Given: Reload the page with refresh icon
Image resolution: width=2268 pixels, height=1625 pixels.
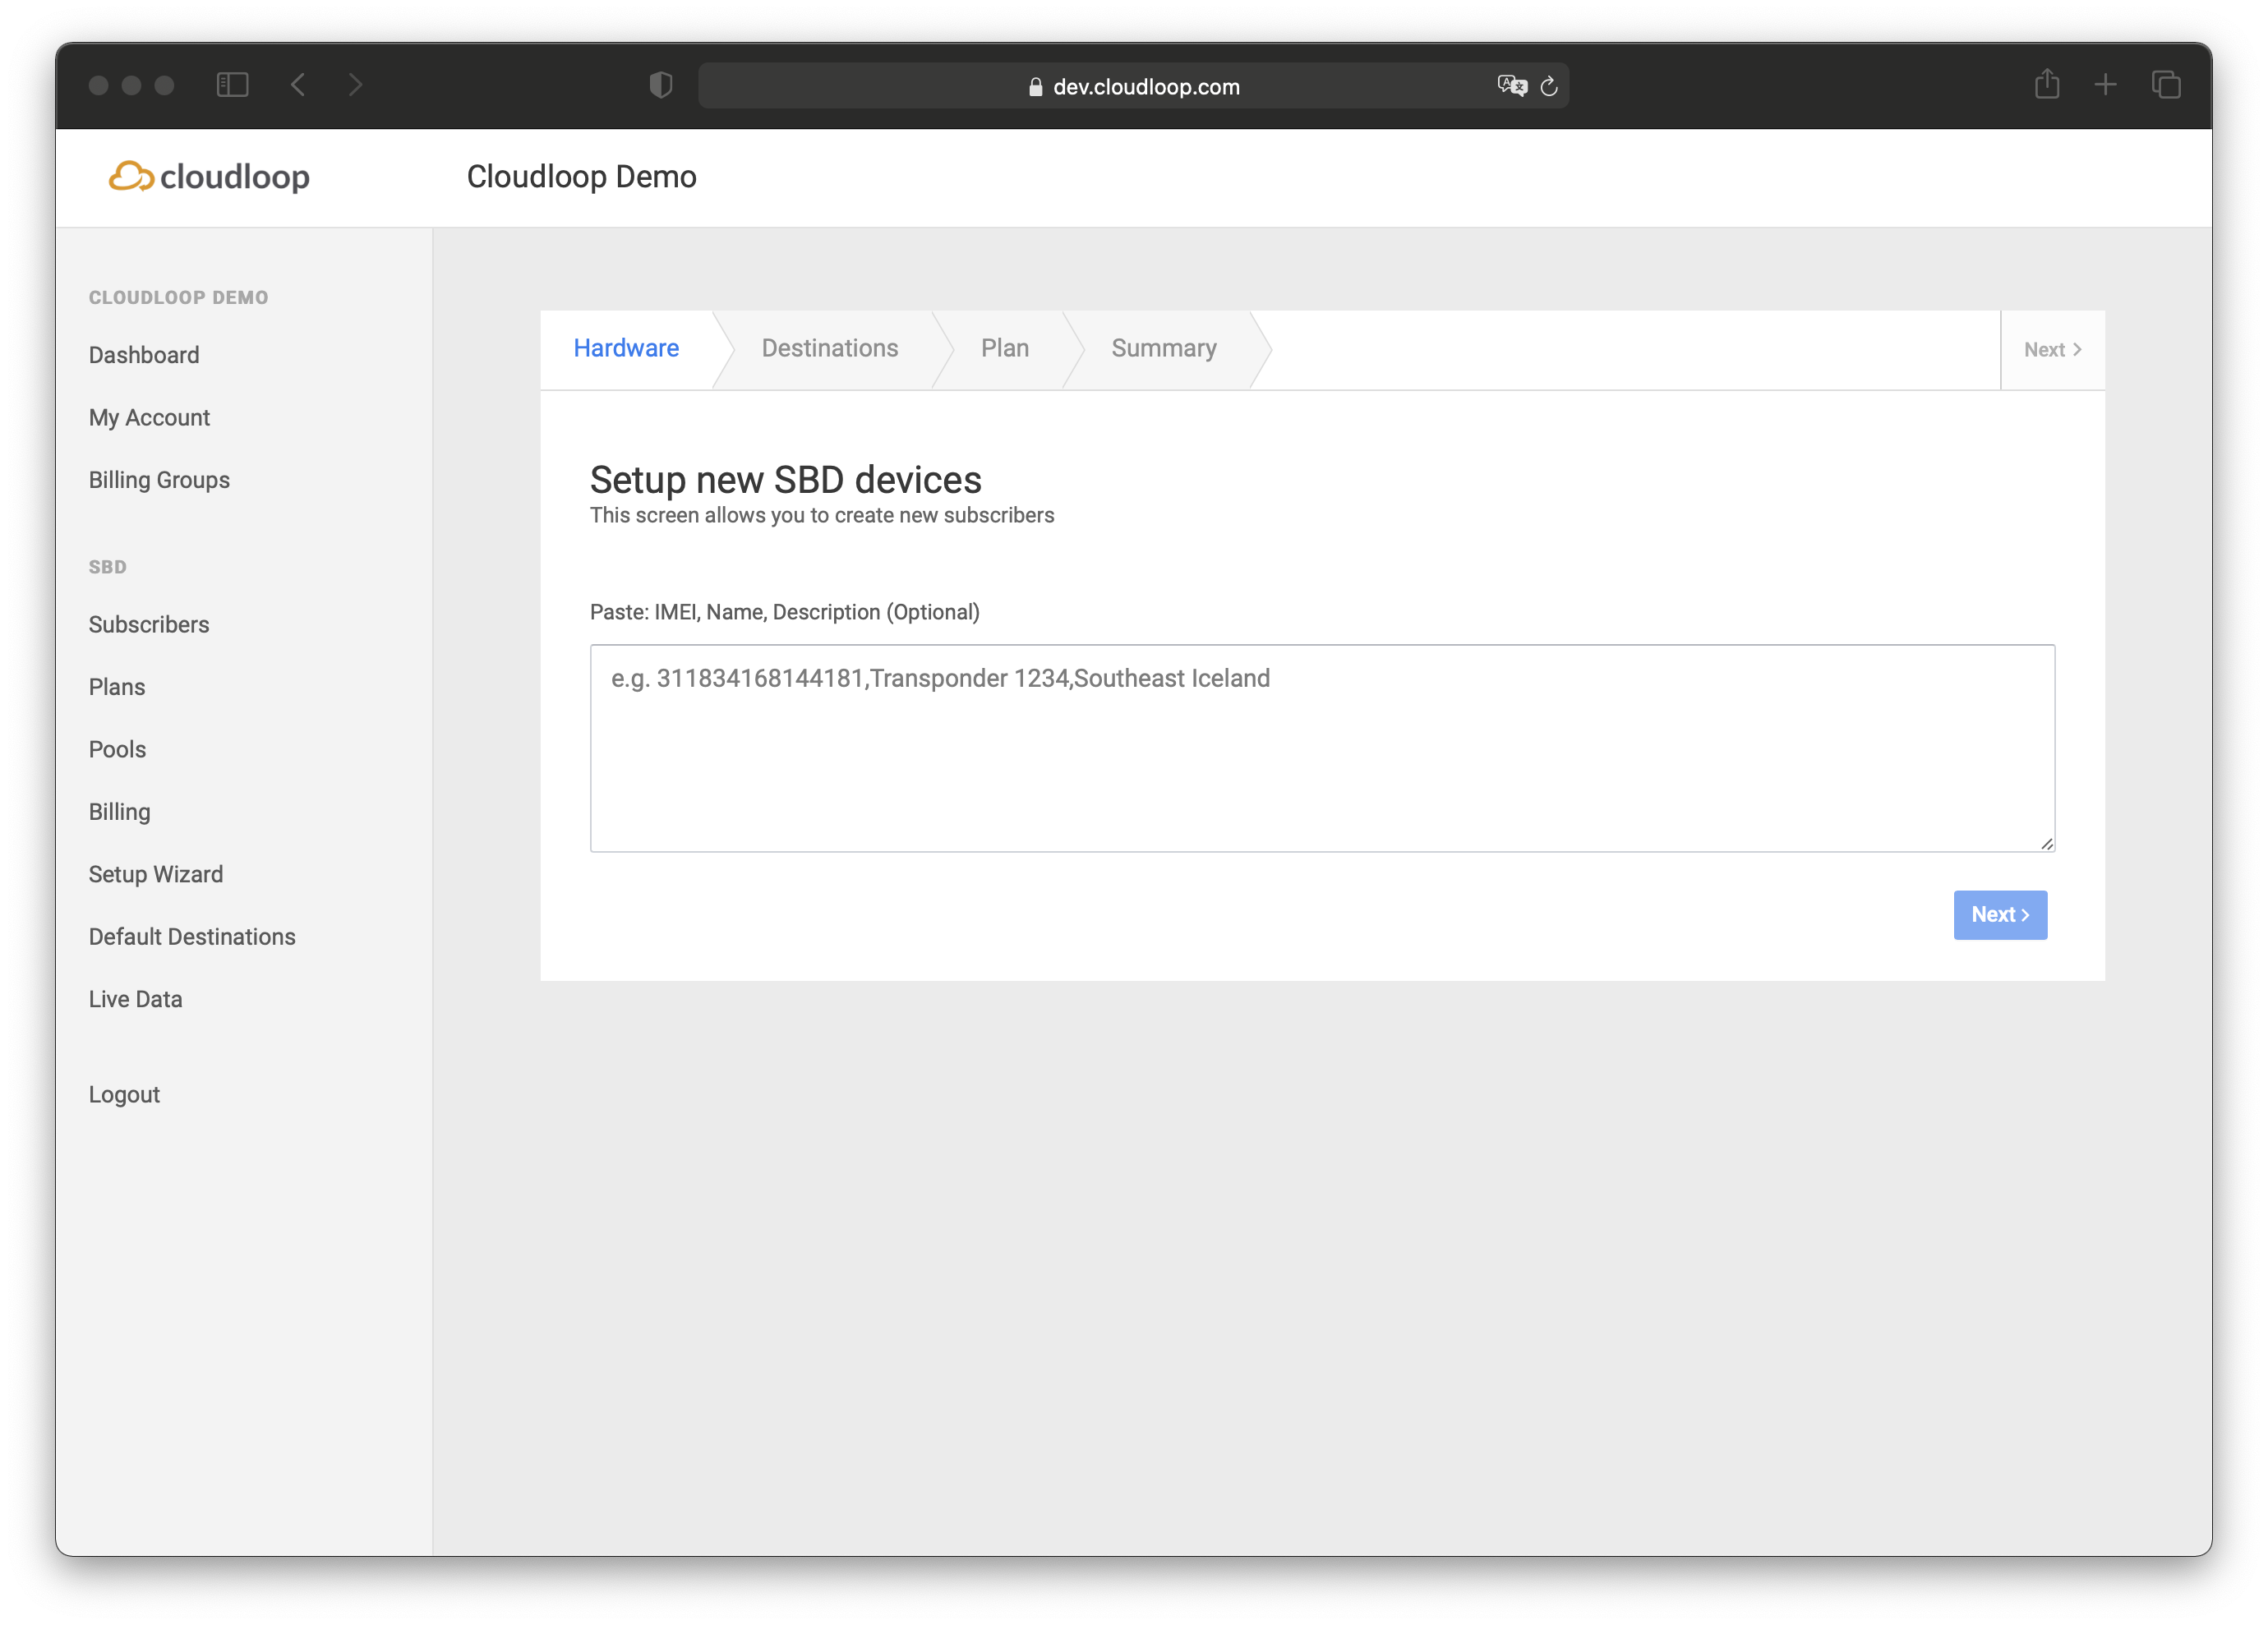Looking at the screenshot, I should coord(1549,87).
